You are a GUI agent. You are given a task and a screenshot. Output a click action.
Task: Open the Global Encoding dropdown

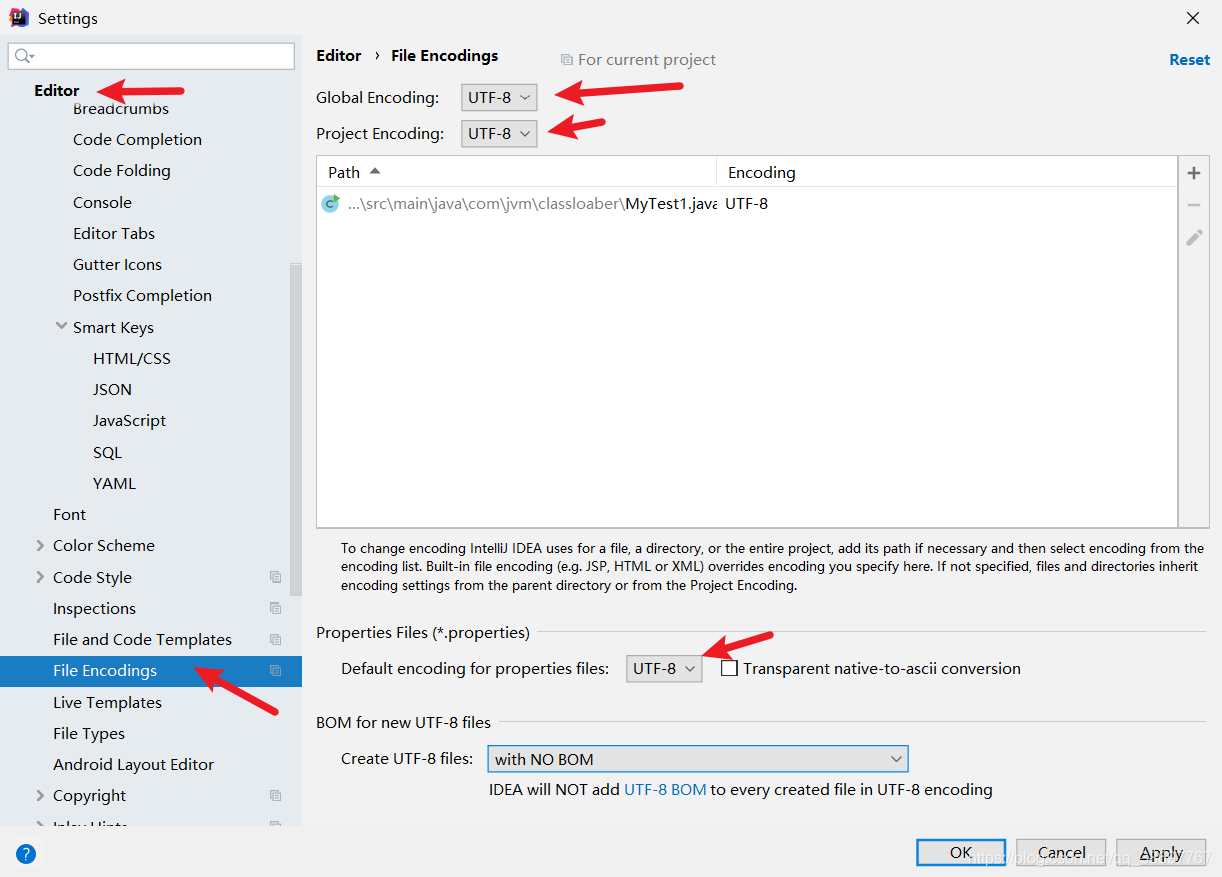point(499,97)
